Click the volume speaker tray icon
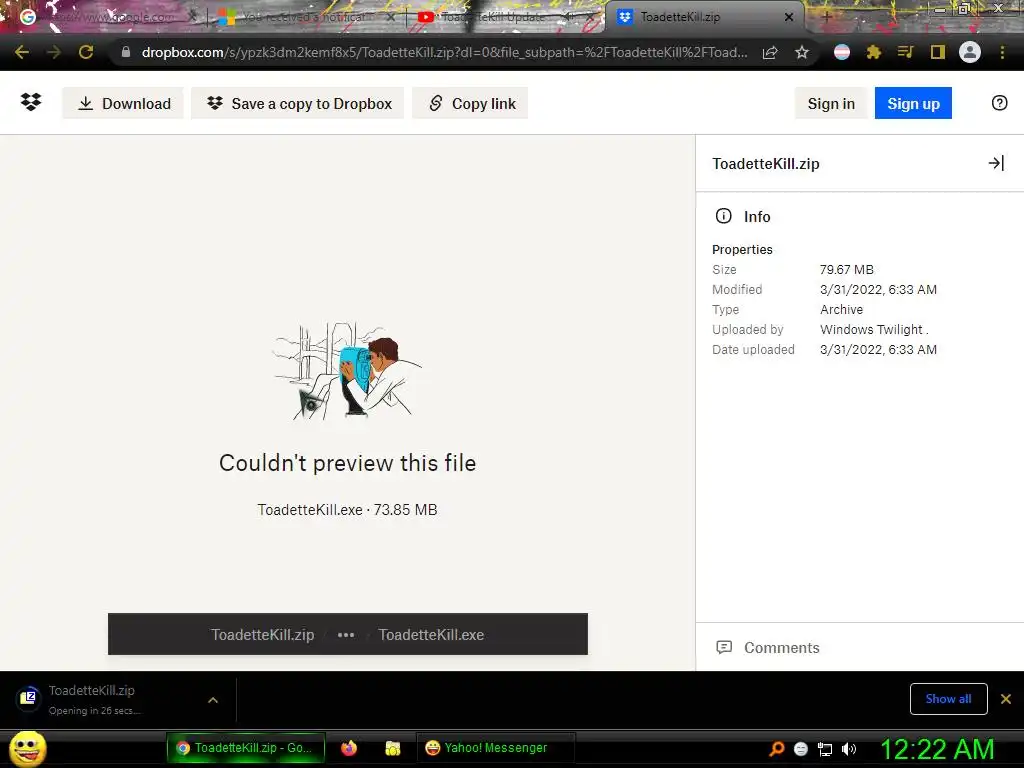Viewport: 1024px width, 768px height. pyautogui.click(x=849, y=748)
